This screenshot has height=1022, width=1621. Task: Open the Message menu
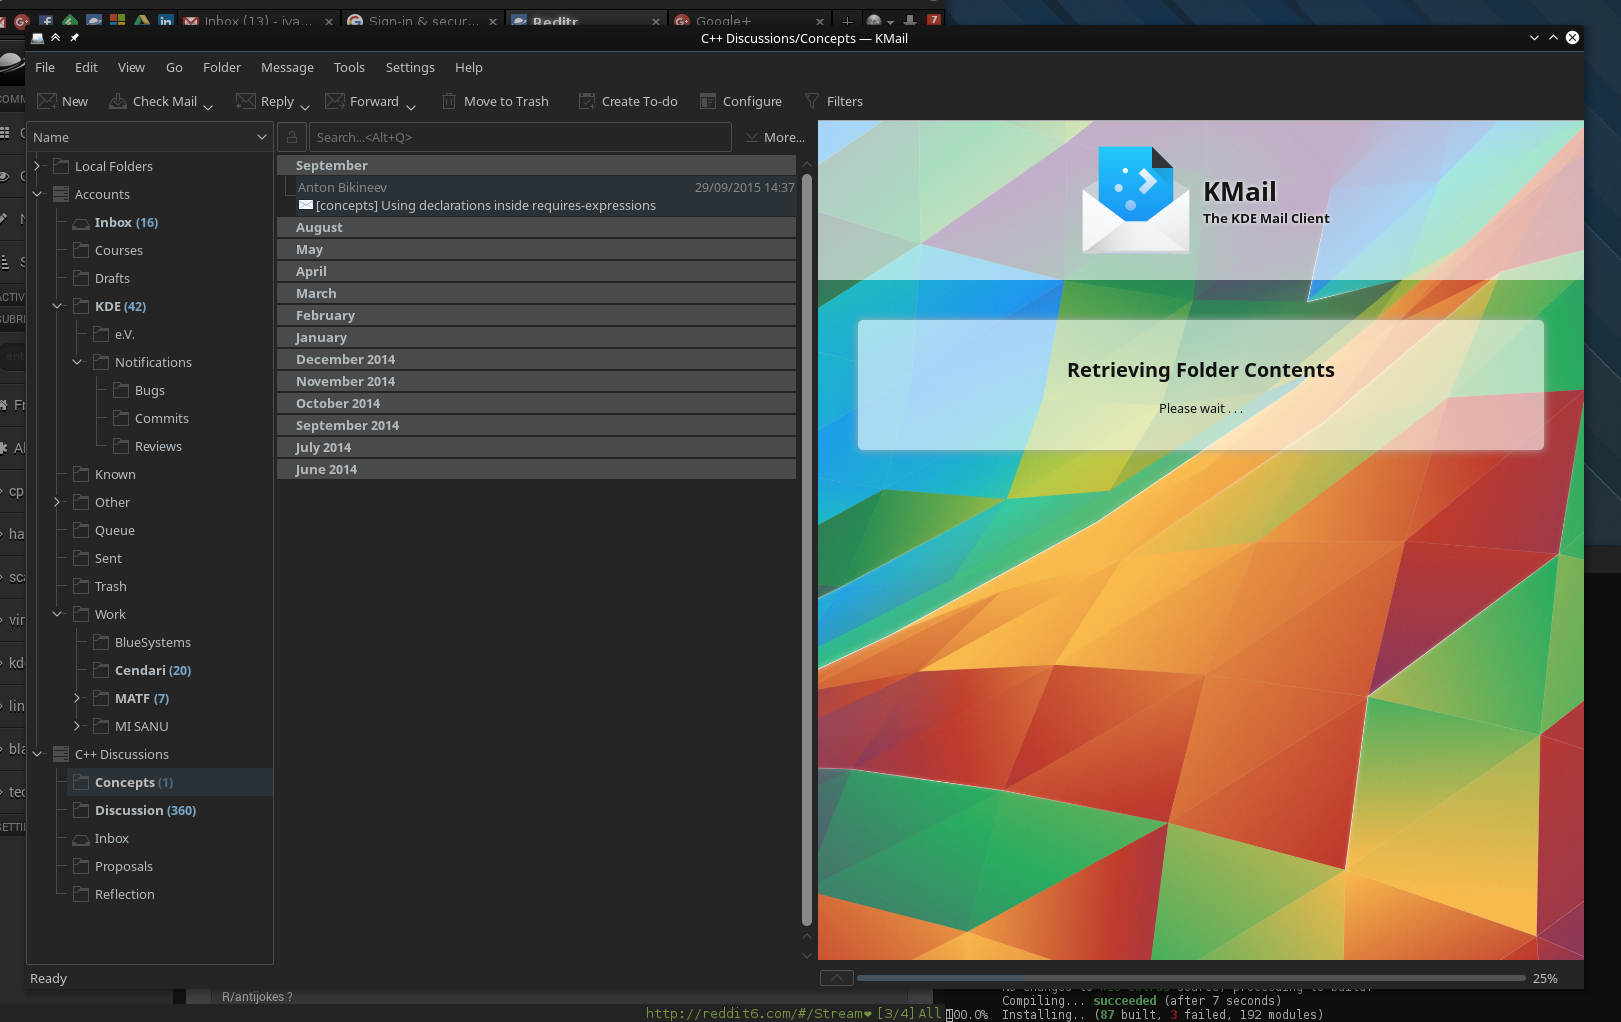pyautogui.click(x=287, y=67)
